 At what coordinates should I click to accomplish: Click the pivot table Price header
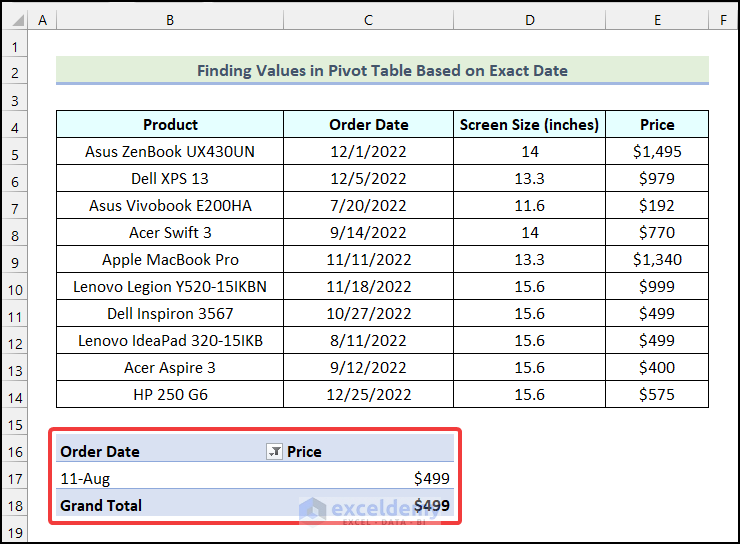pos(304,452)
